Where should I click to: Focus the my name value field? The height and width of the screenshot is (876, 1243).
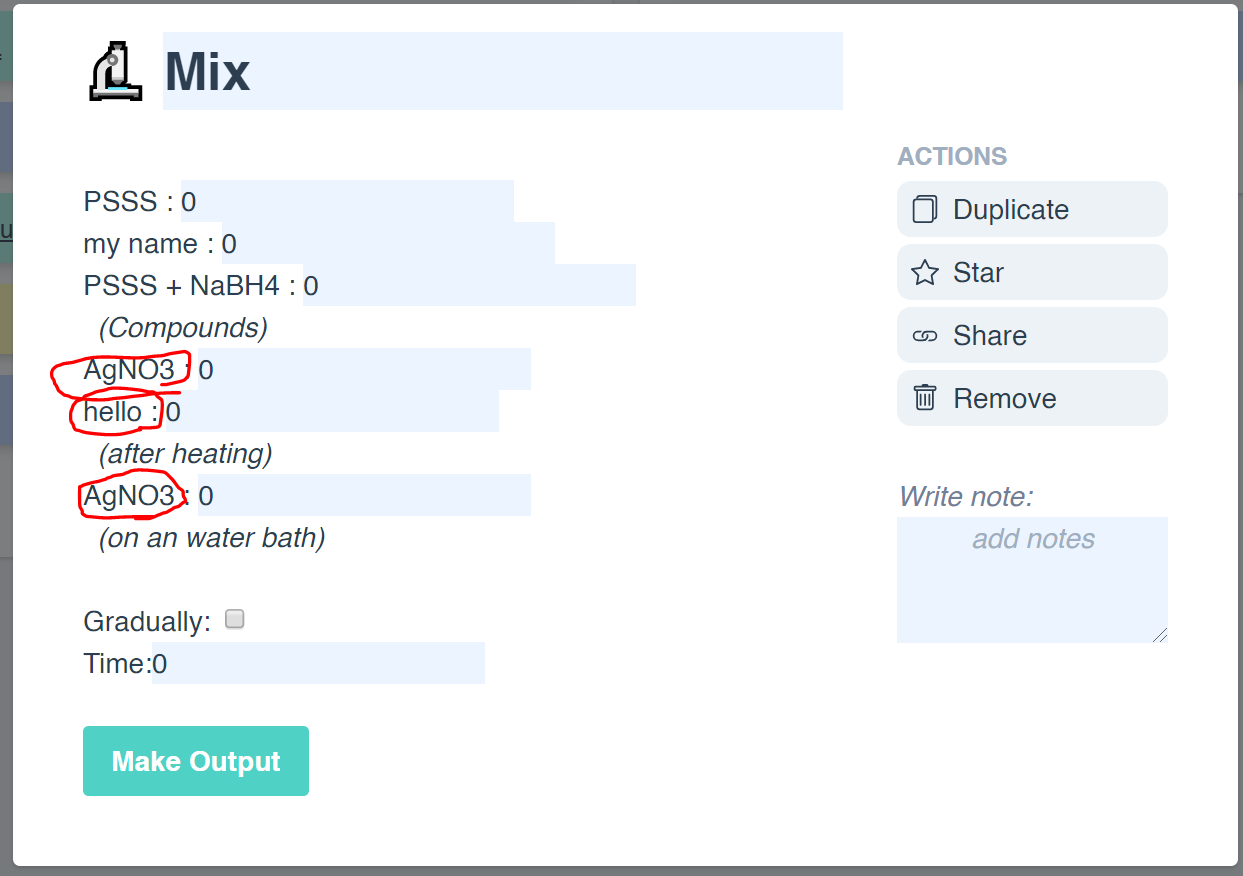(x=388, y=243)
